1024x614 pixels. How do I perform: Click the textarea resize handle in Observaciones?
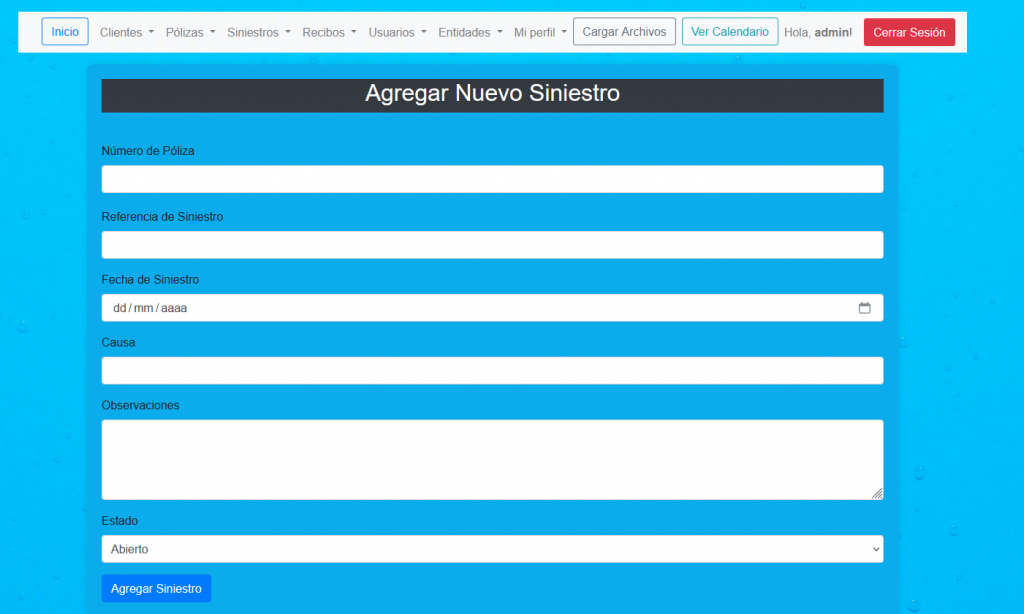(x=876, y=492)
